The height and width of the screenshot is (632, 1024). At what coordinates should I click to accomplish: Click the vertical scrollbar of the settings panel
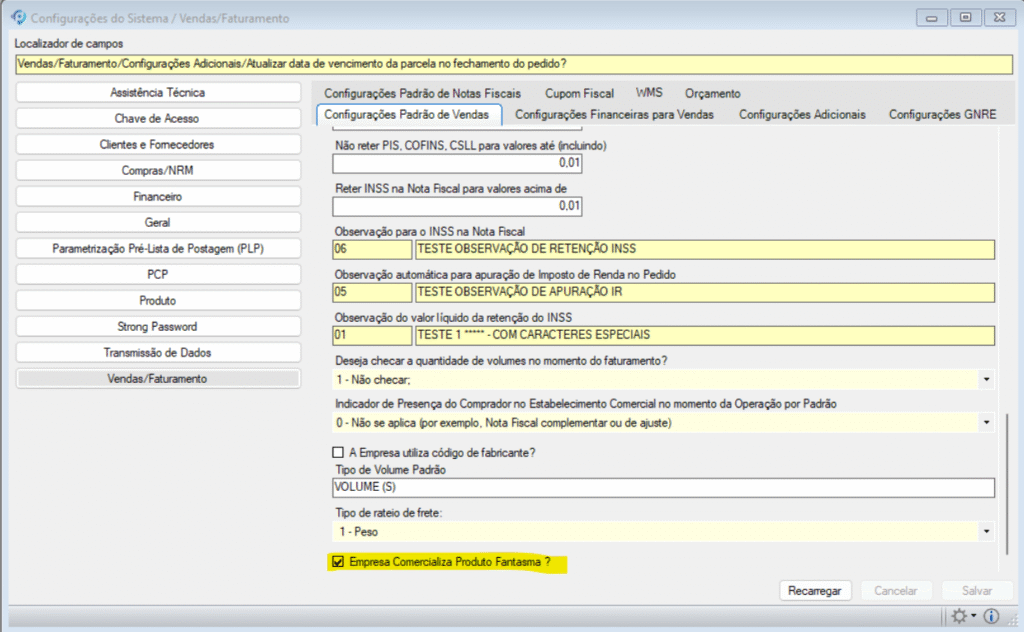coord(1006,480)
